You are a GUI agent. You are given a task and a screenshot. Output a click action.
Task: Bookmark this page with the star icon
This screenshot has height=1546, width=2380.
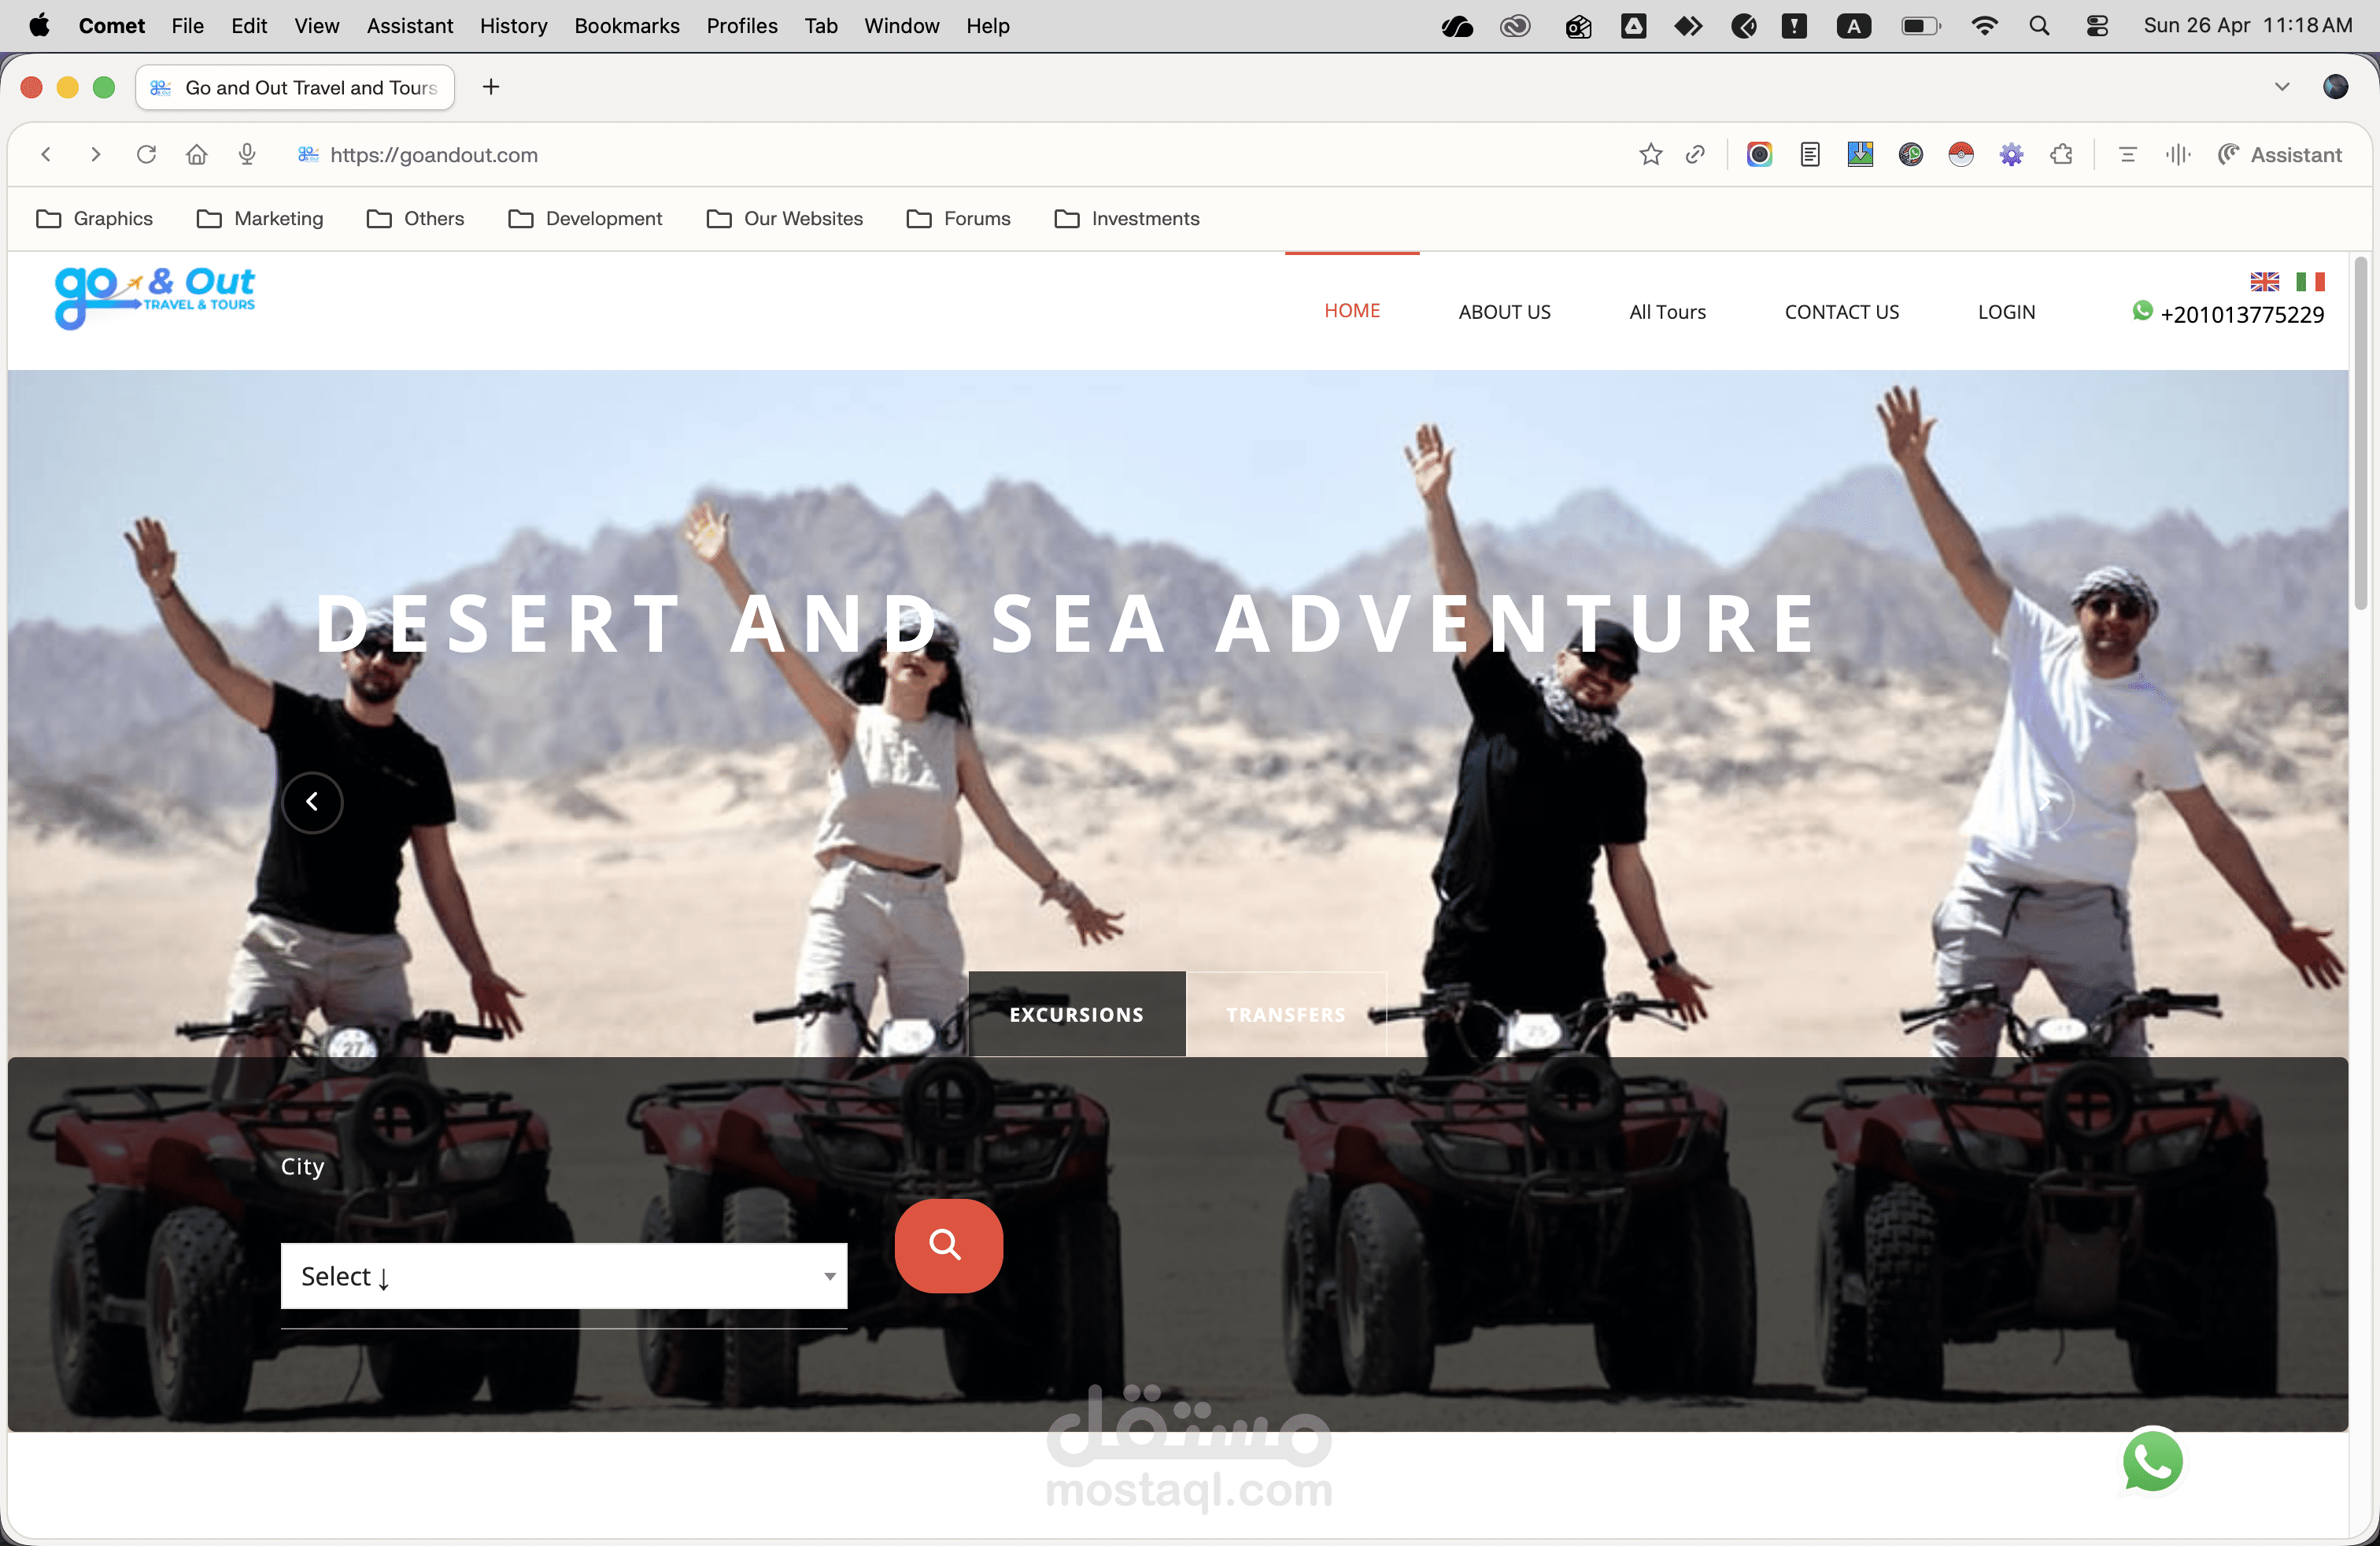point(1651,155)
